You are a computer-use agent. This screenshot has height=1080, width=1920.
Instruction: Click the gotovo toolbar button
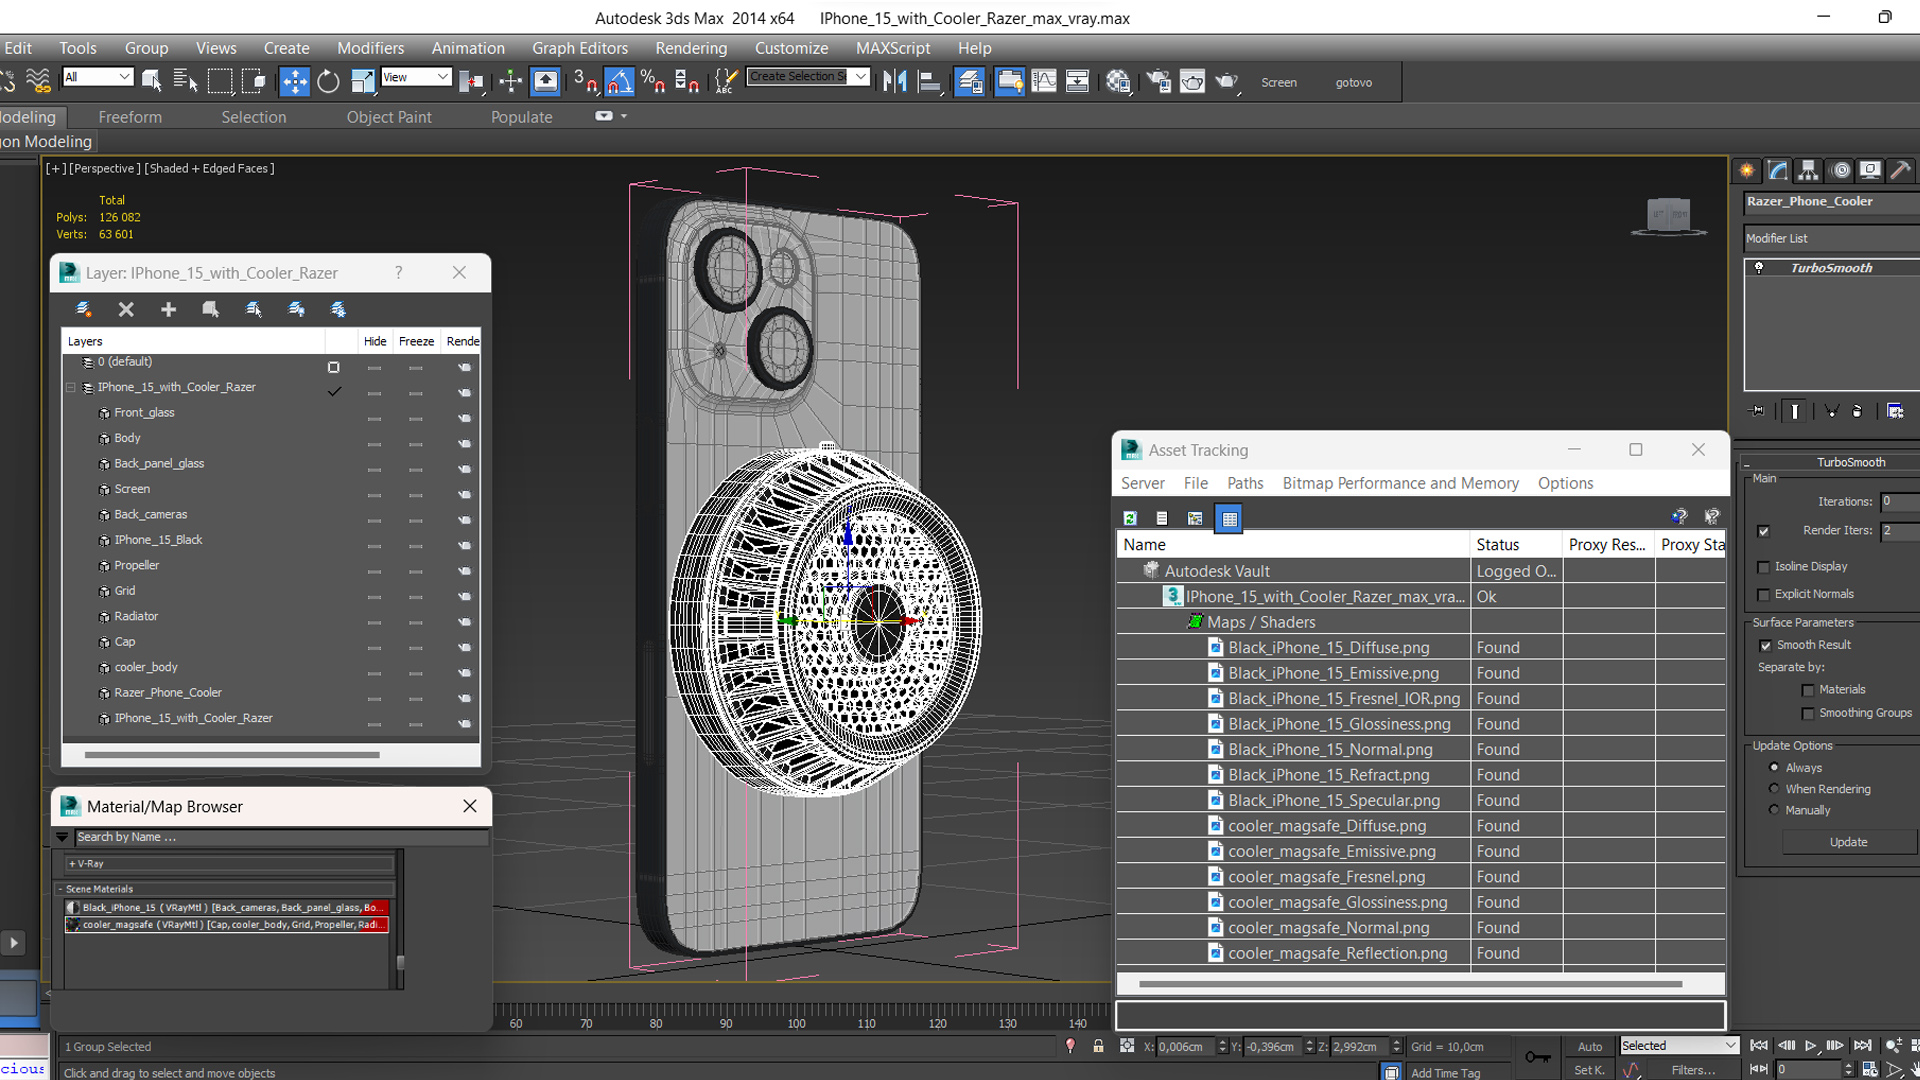(1353, 83)
